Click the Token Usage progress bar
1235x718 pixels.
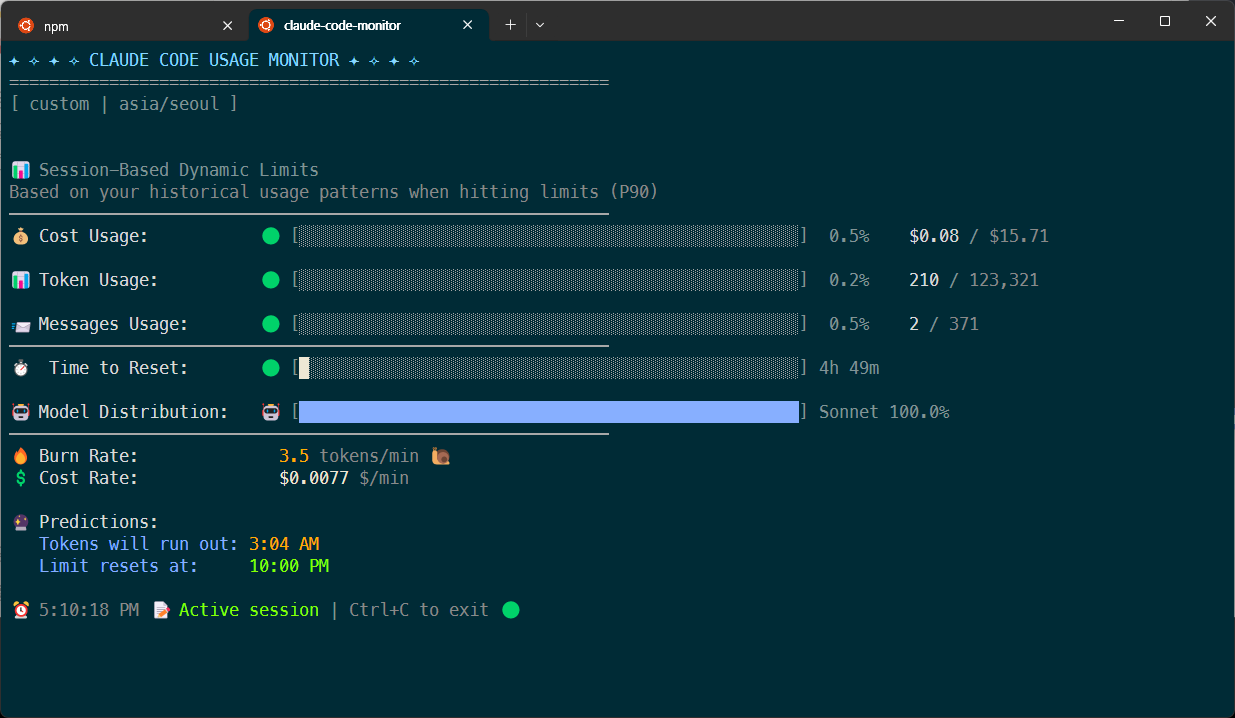click(x=549, y=281)
